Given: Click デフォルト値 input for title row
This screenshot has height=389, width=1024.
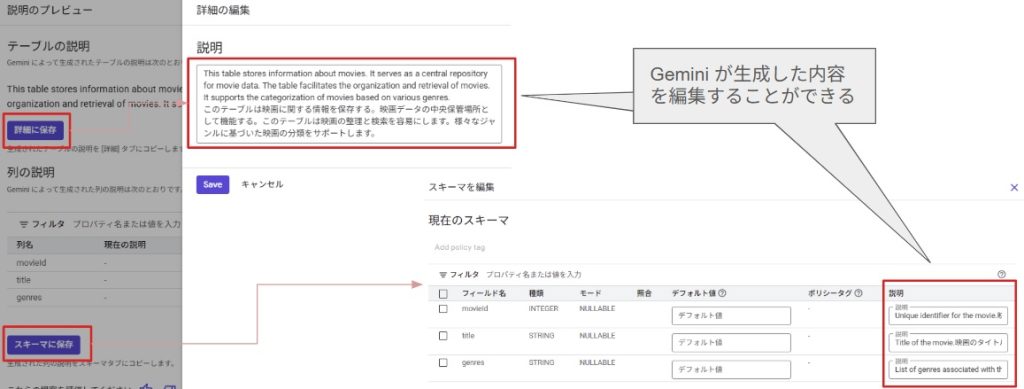Looking at the screenshot, I should tap(731, 343).
